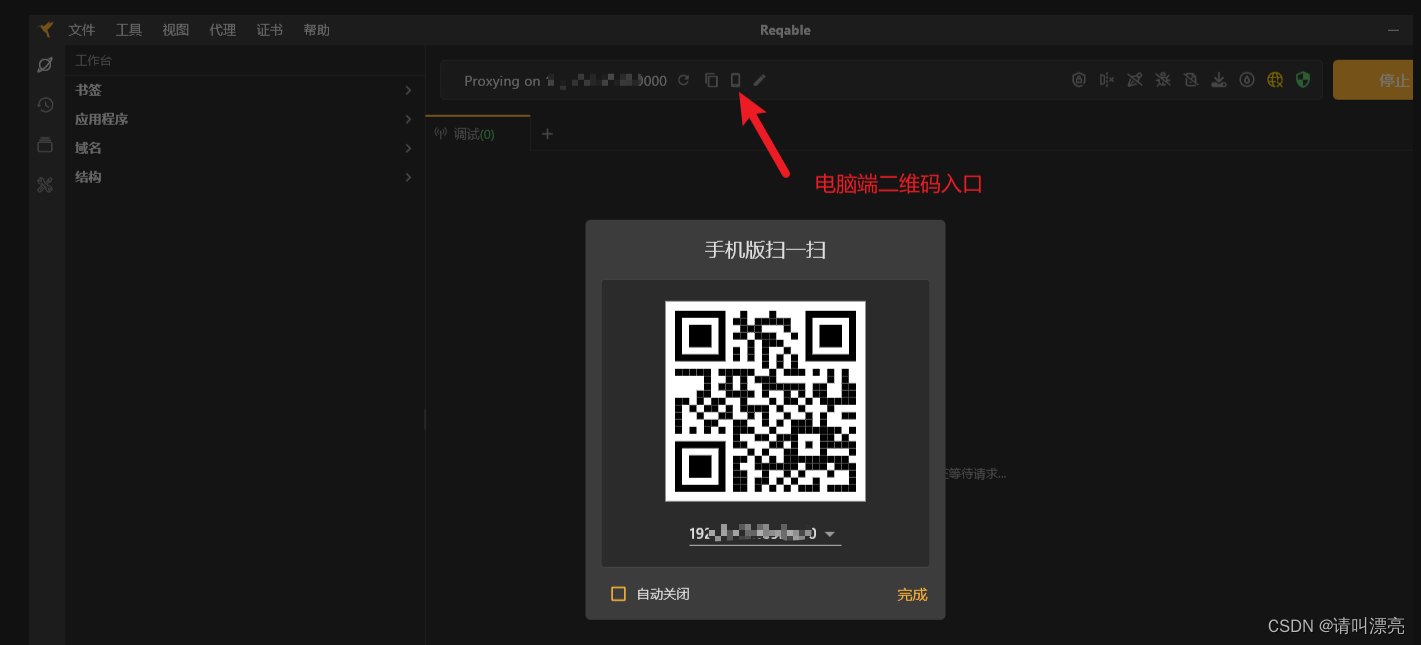Expand the 结构 section chevron

(408, 177)
